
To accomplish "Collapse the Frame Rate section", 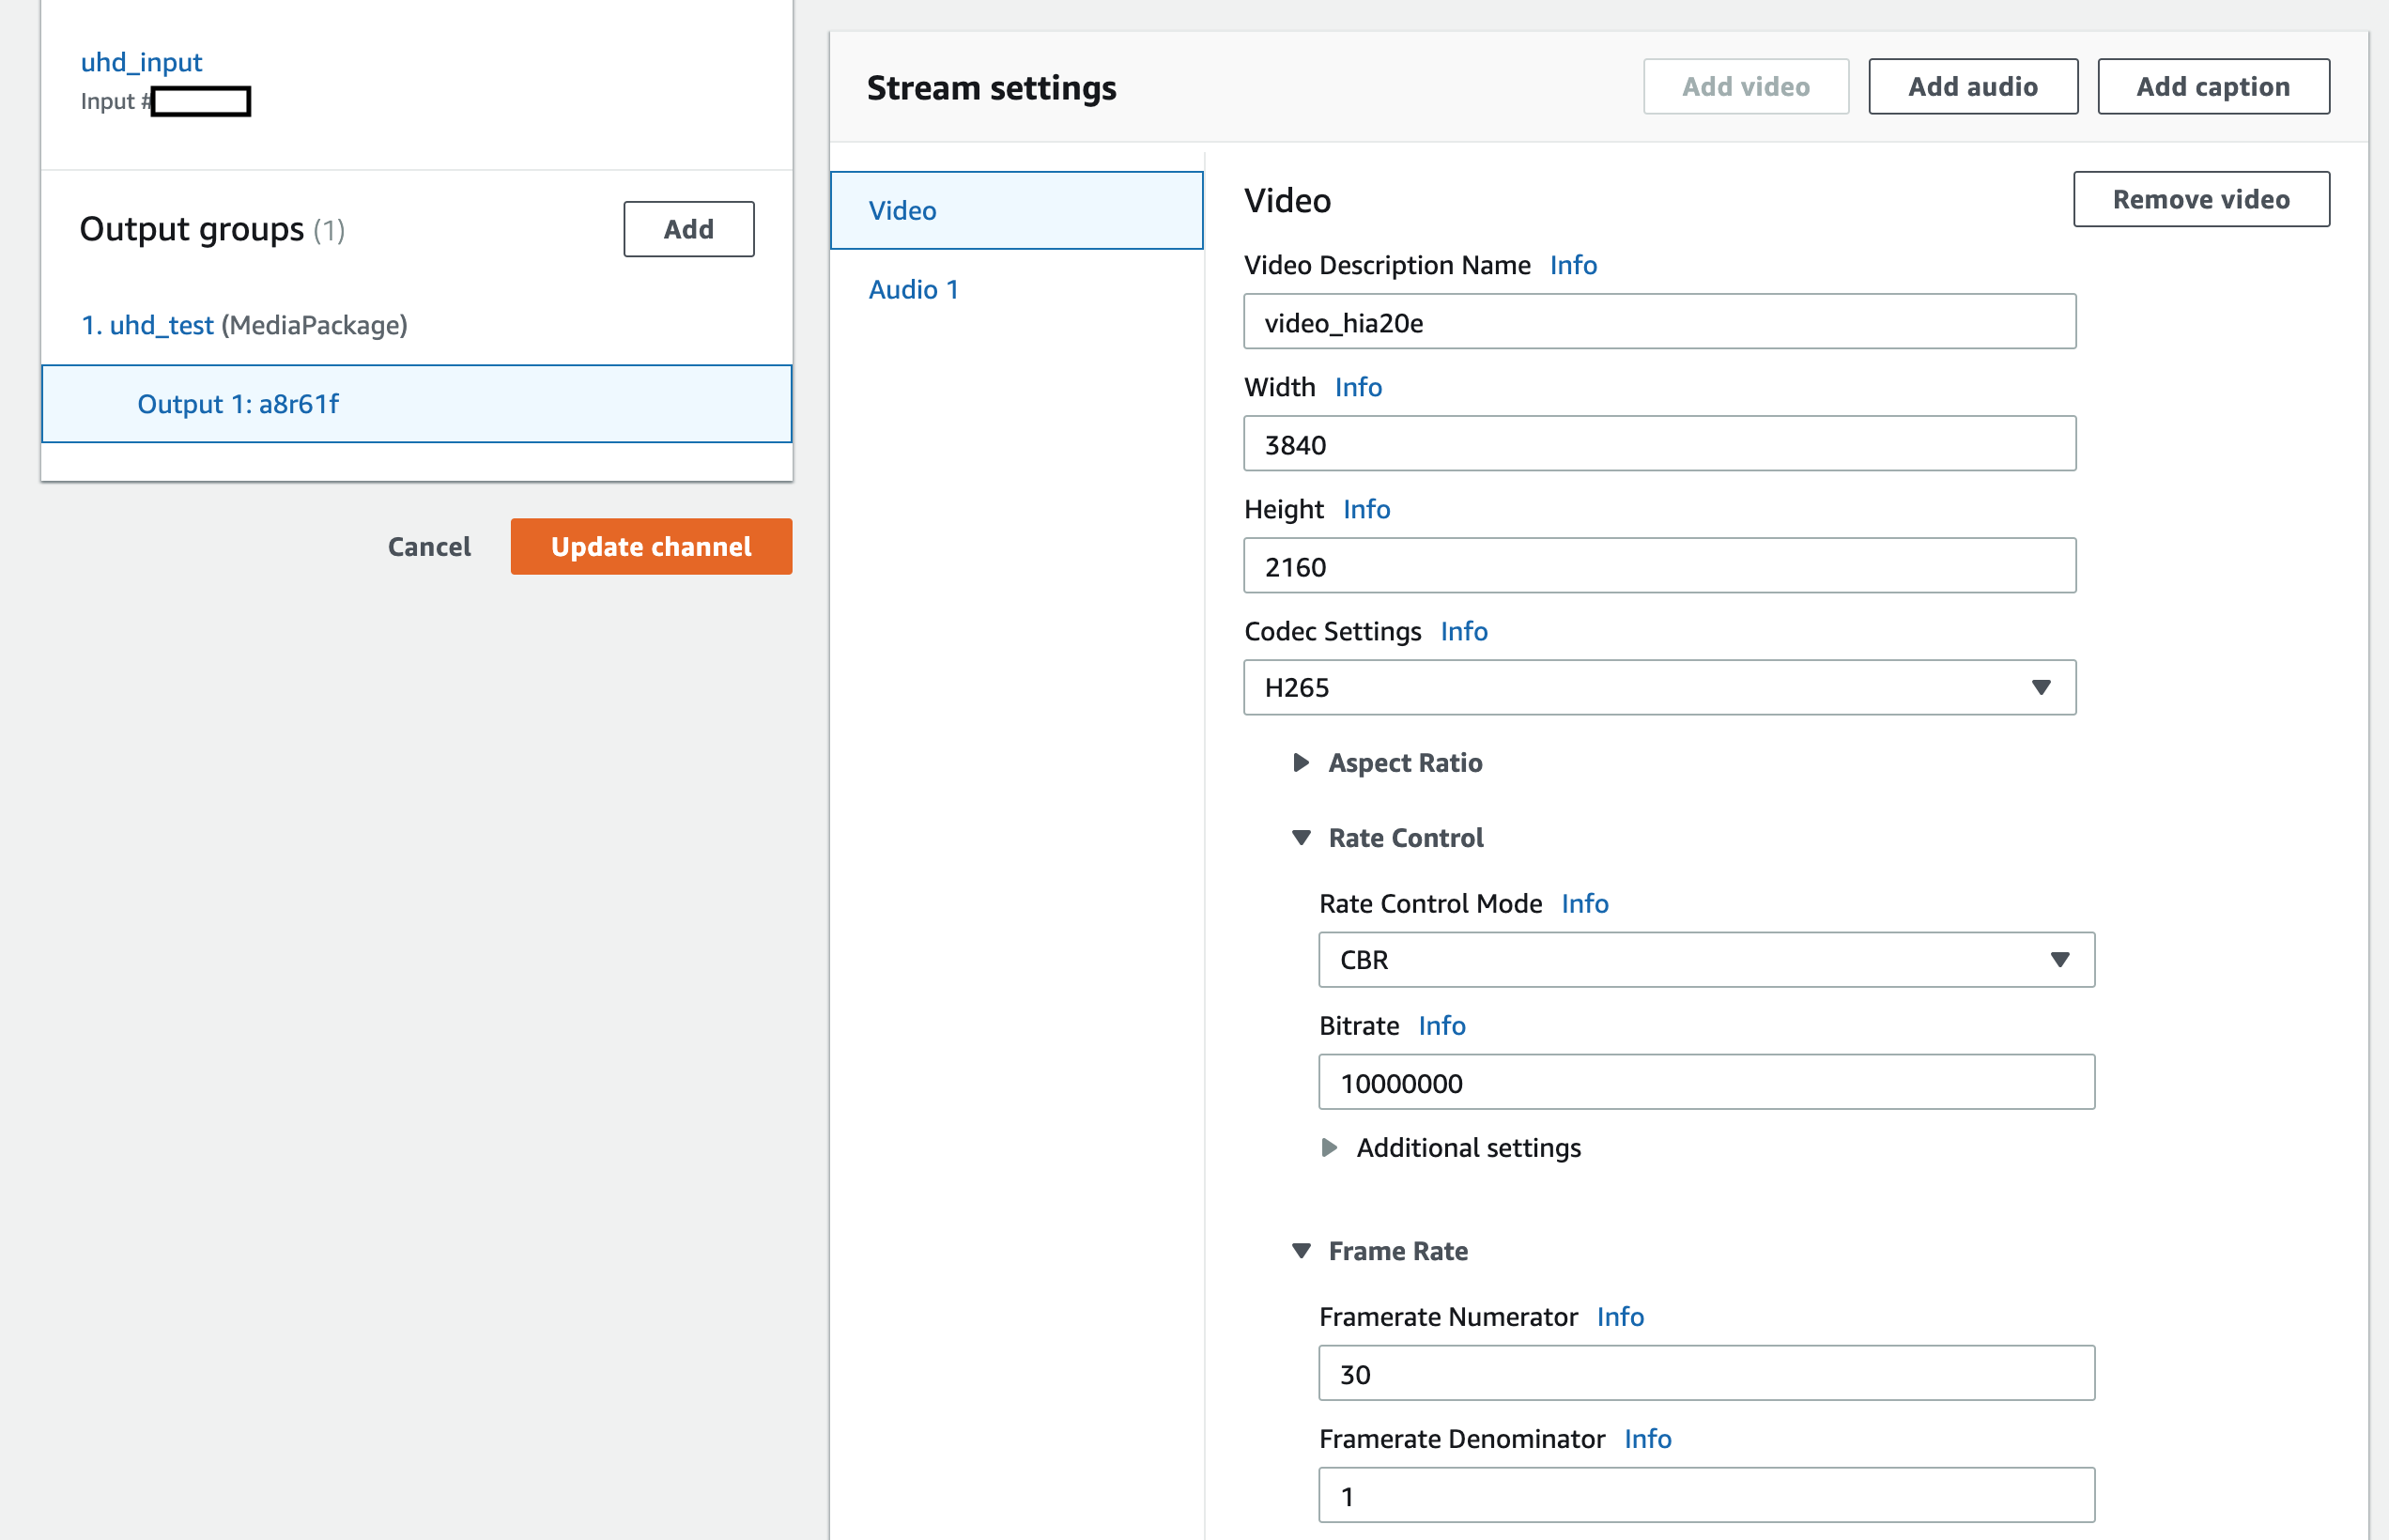I will (1301, 1251).
